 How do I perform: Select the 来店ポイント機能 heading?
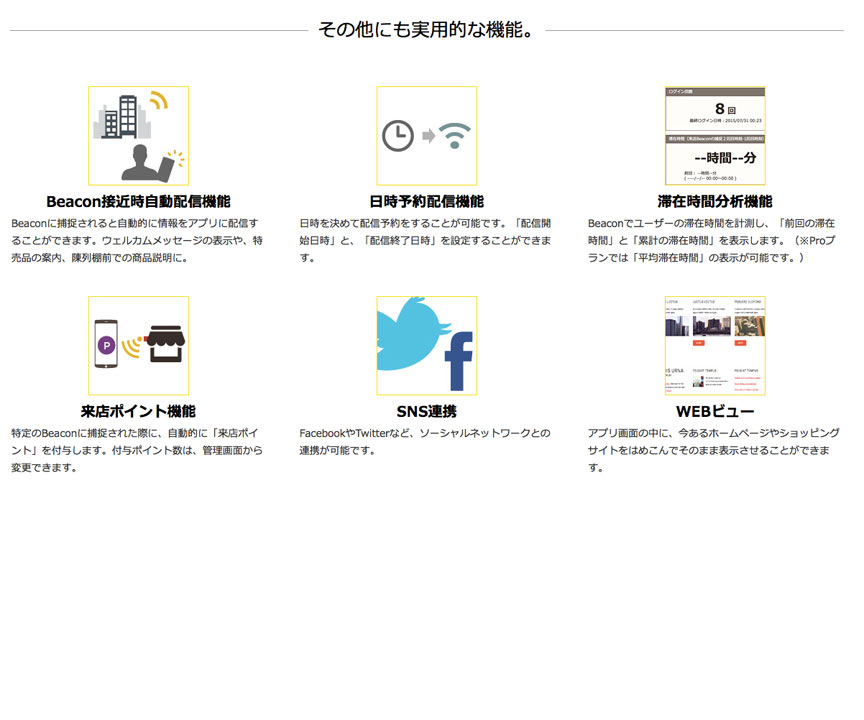click(x=138, y=411)
